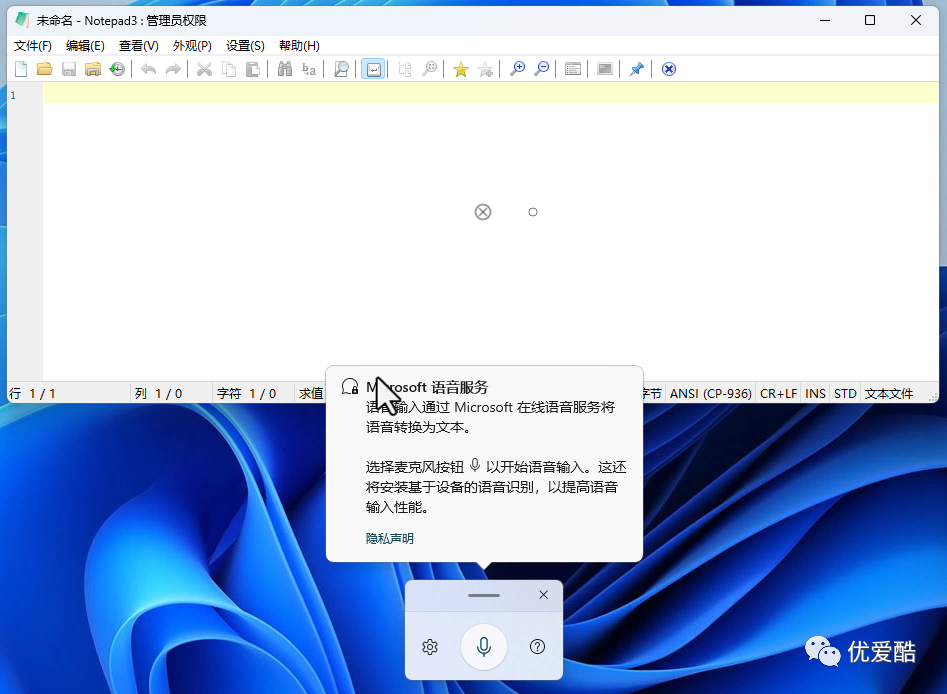The height and width of the screenshot is (694, 947).
Task: Toggle INS insert mode in the status bar
Action: coord(814,393)
